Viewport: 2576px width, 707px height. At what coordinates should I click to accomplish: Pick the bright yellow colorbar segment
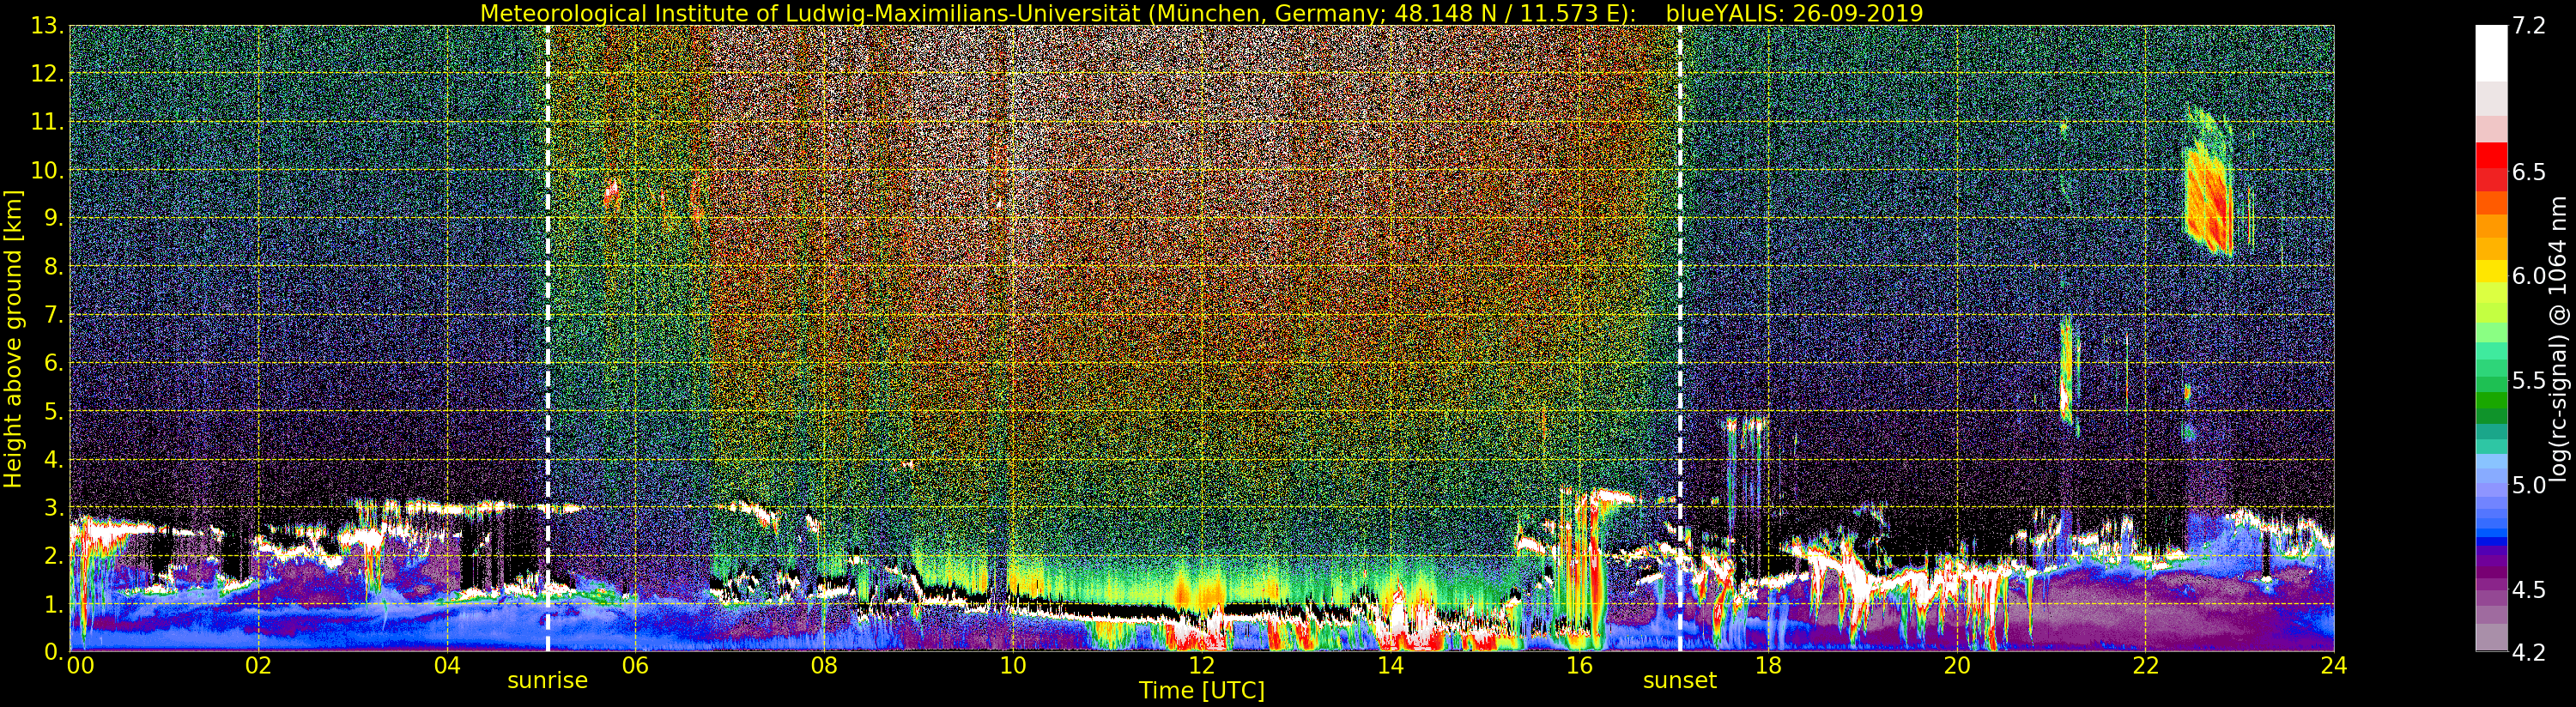tap(2491, 271)
